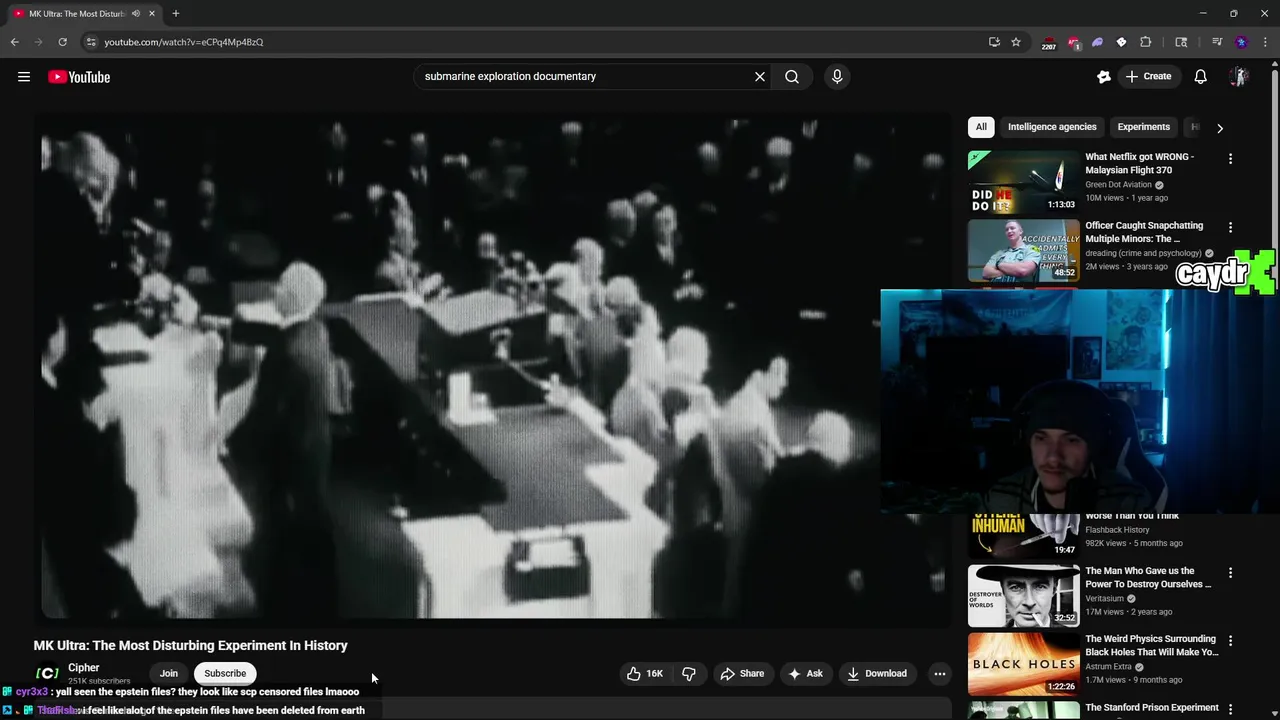Open site information icon in address bar
Viewport: 1280px width, 720px height.
(91, 42)
